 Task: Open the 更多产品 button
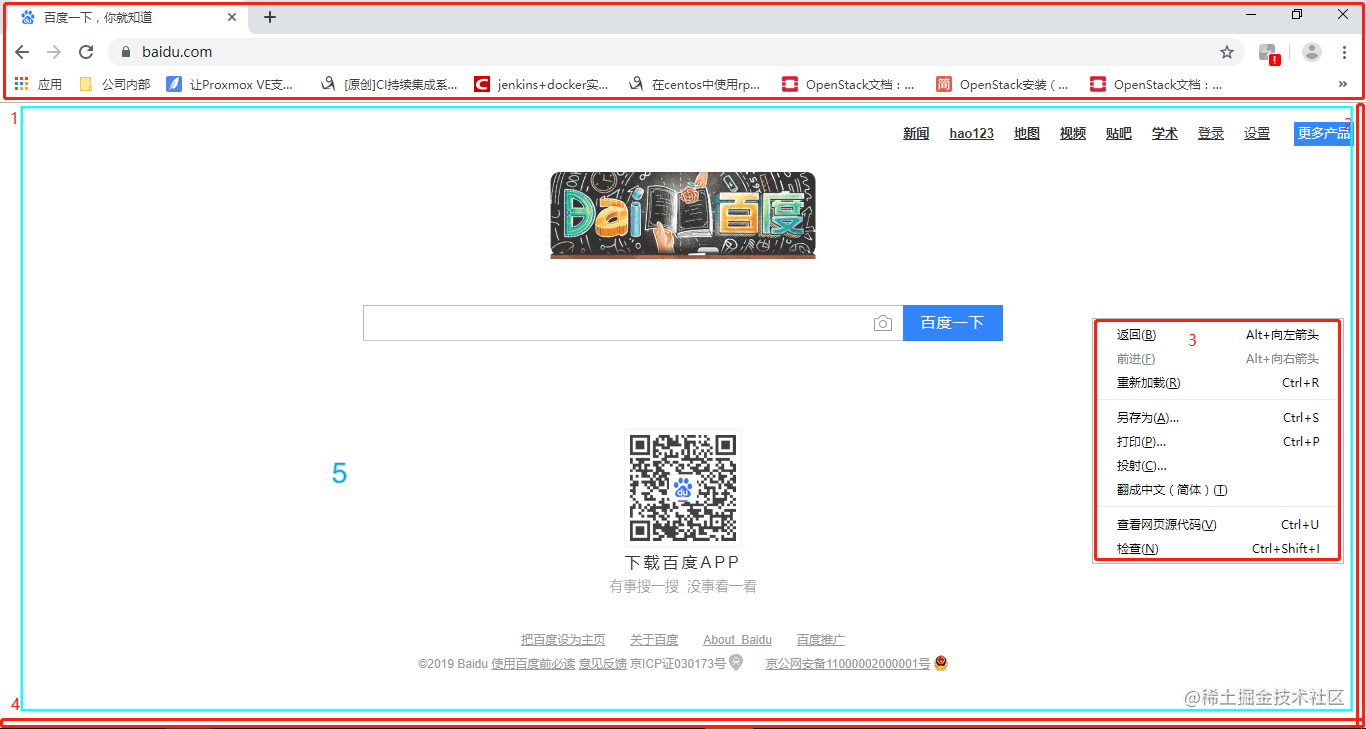(1322, 133)
